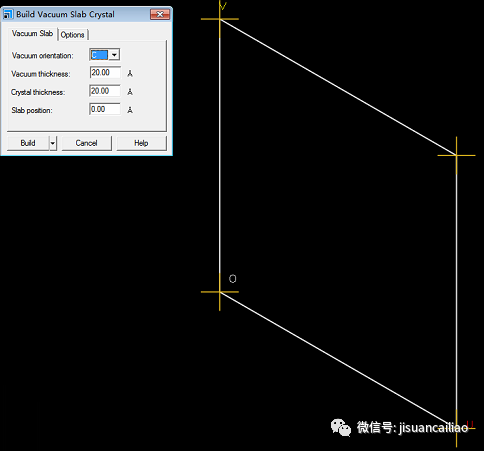This screenshot has height=451, width=484.
Task: Select the Vacuum orientation combo box value
Action: tap(99, 55)
